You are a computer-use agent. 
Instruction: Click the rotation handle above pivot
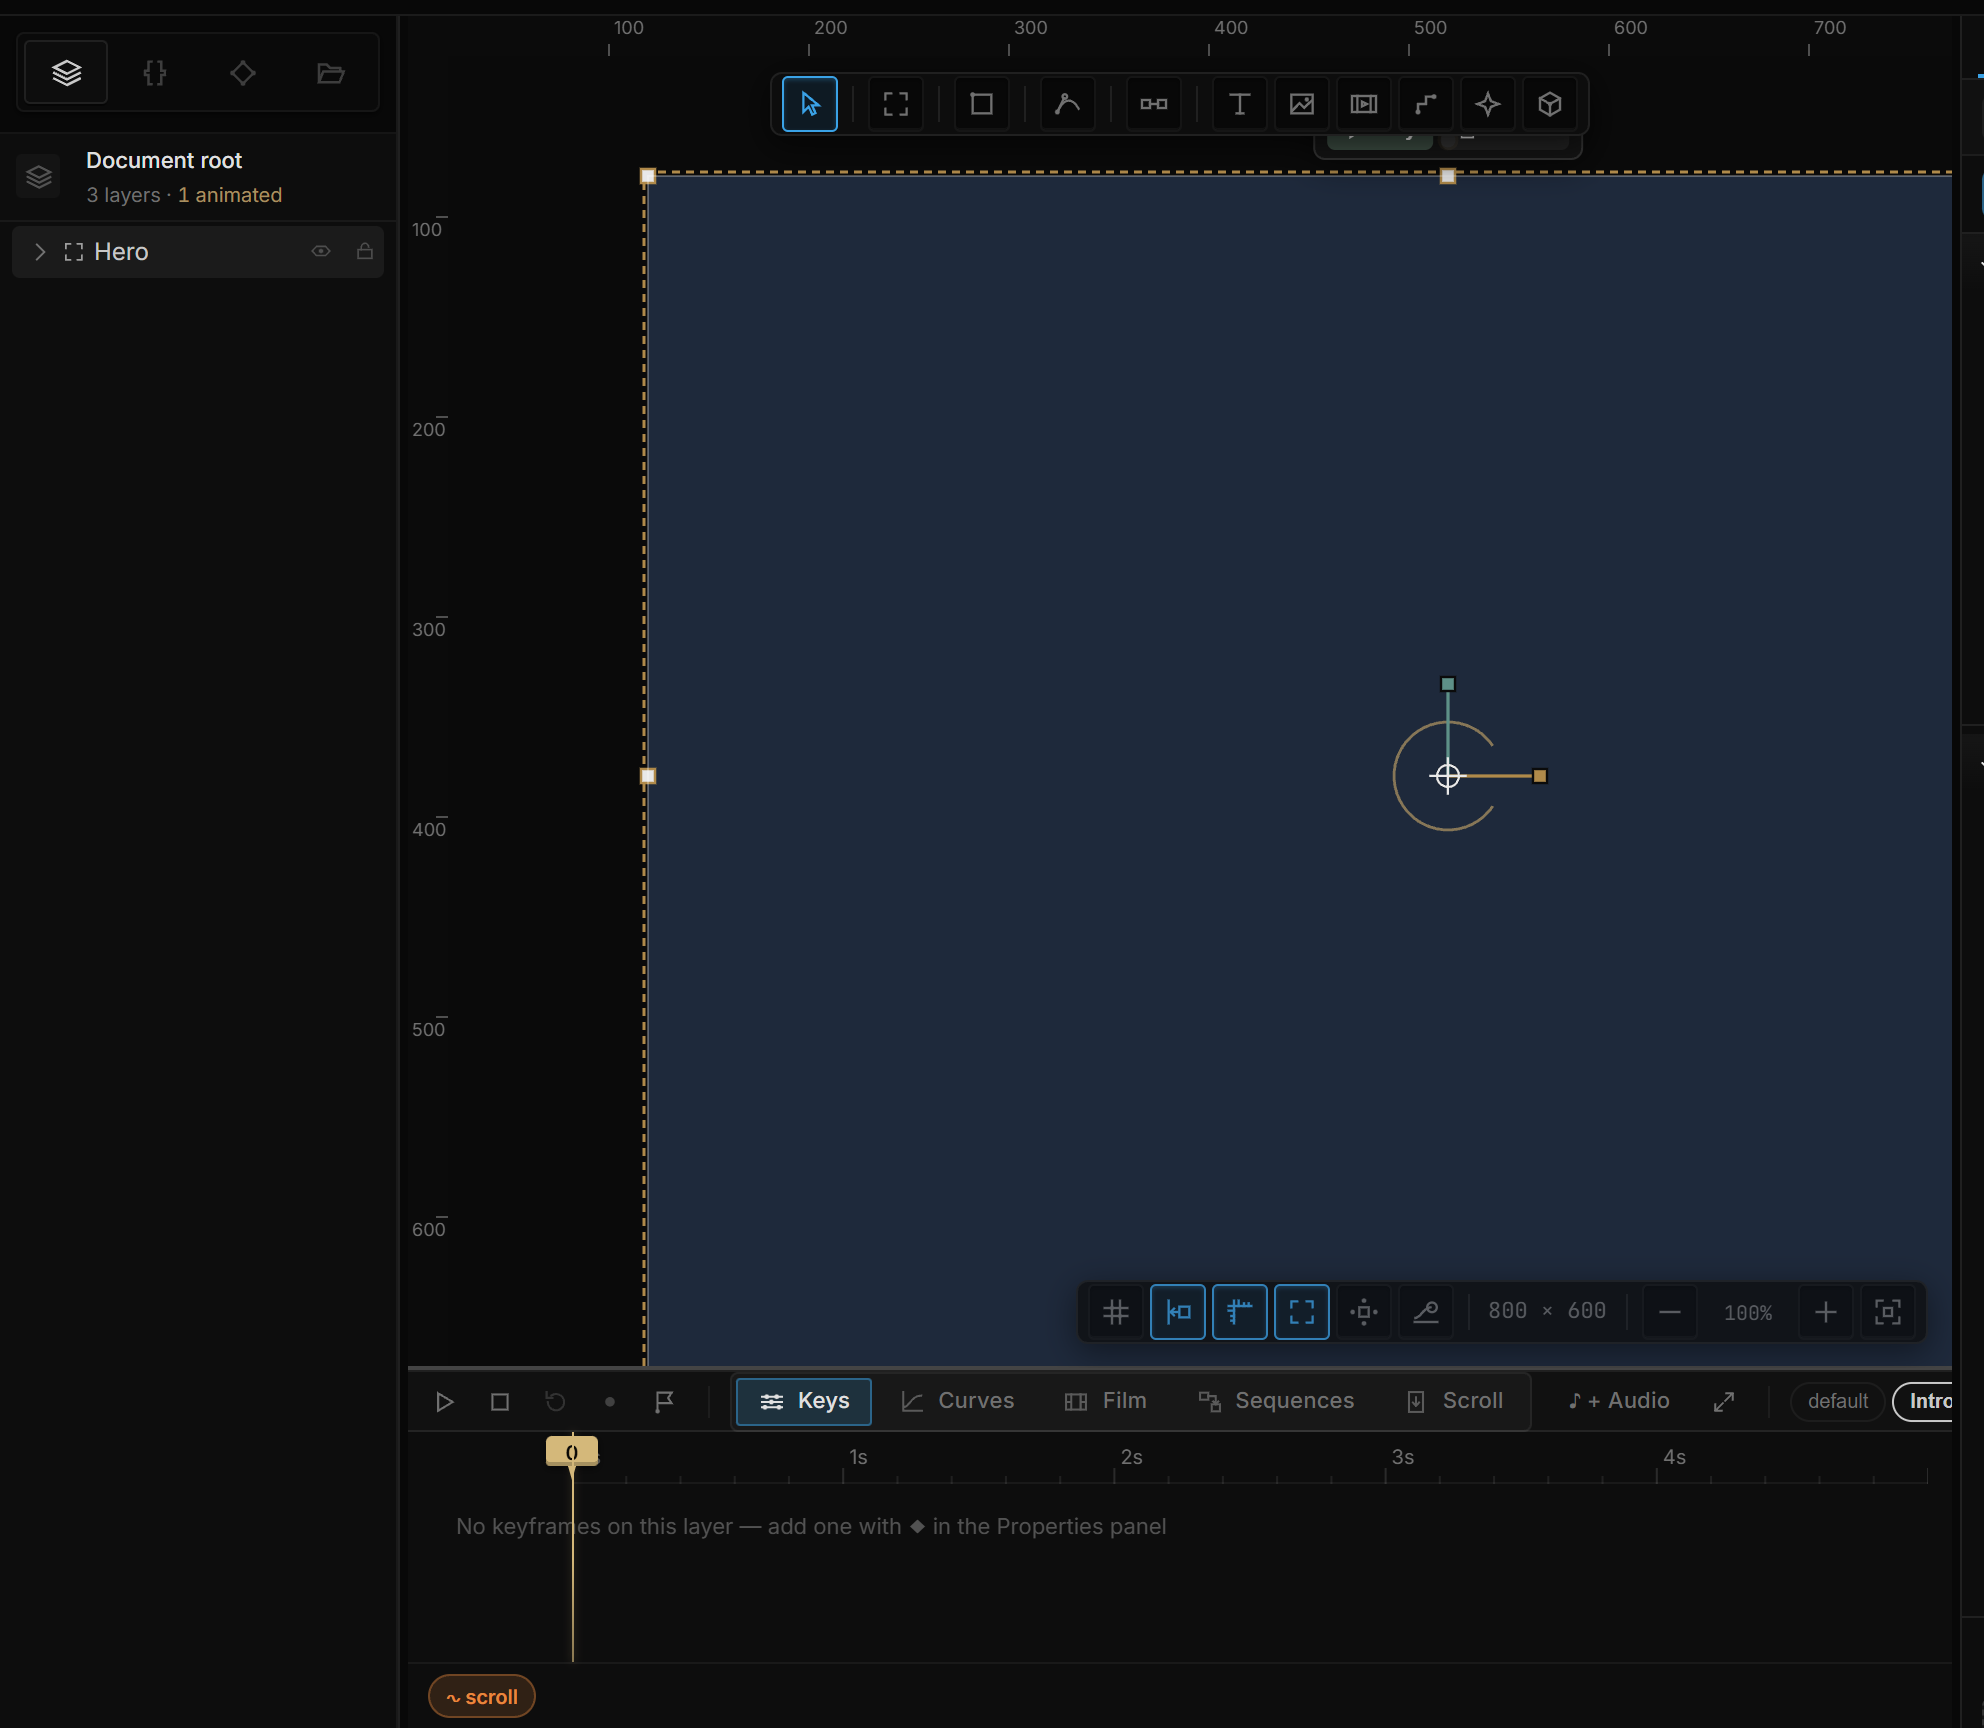click(1447, 684)
